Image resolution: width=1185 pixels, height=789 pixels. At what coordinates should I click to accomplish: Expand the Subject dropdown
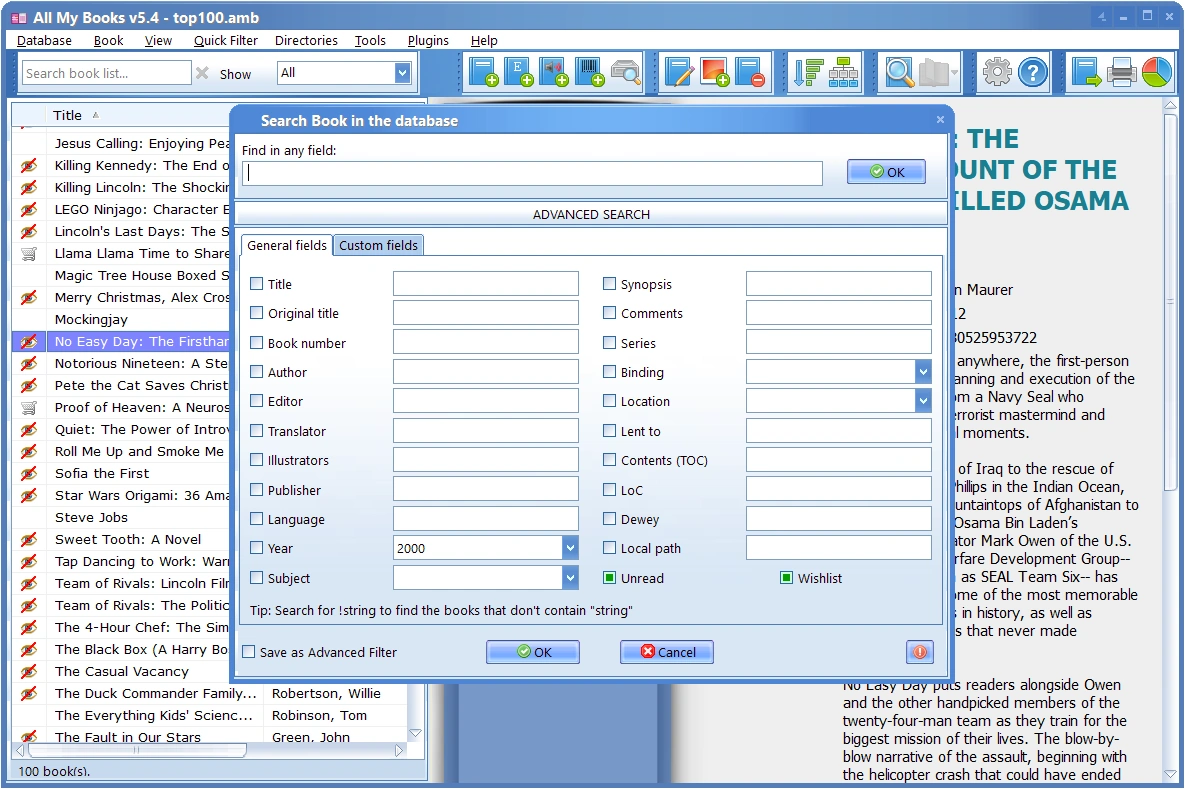click(x=570, y=578)
